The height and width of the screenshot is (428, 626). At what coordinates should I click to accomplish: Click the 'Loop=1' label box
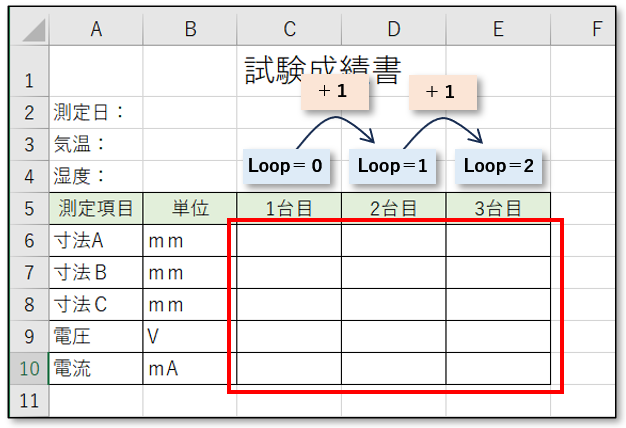(x=393, y=166)
